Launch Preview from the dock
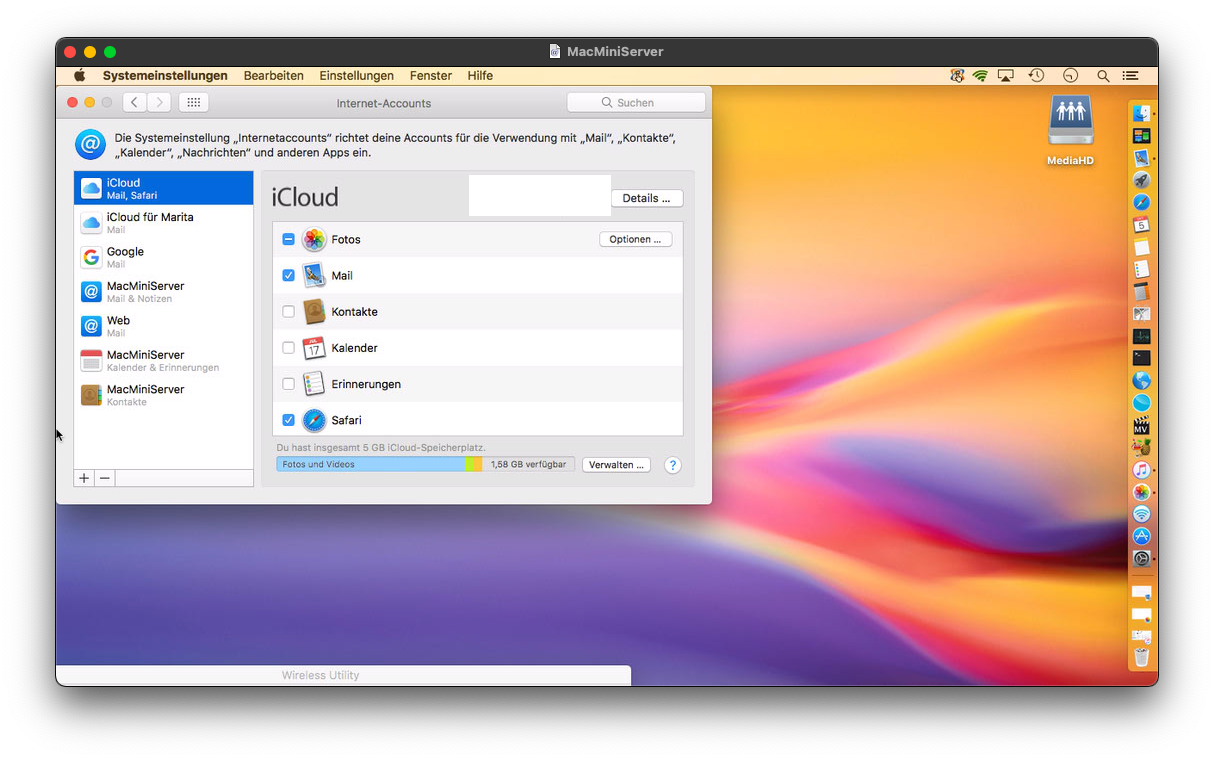This screenshot has height=760, width=1214. click(1141, 158)
